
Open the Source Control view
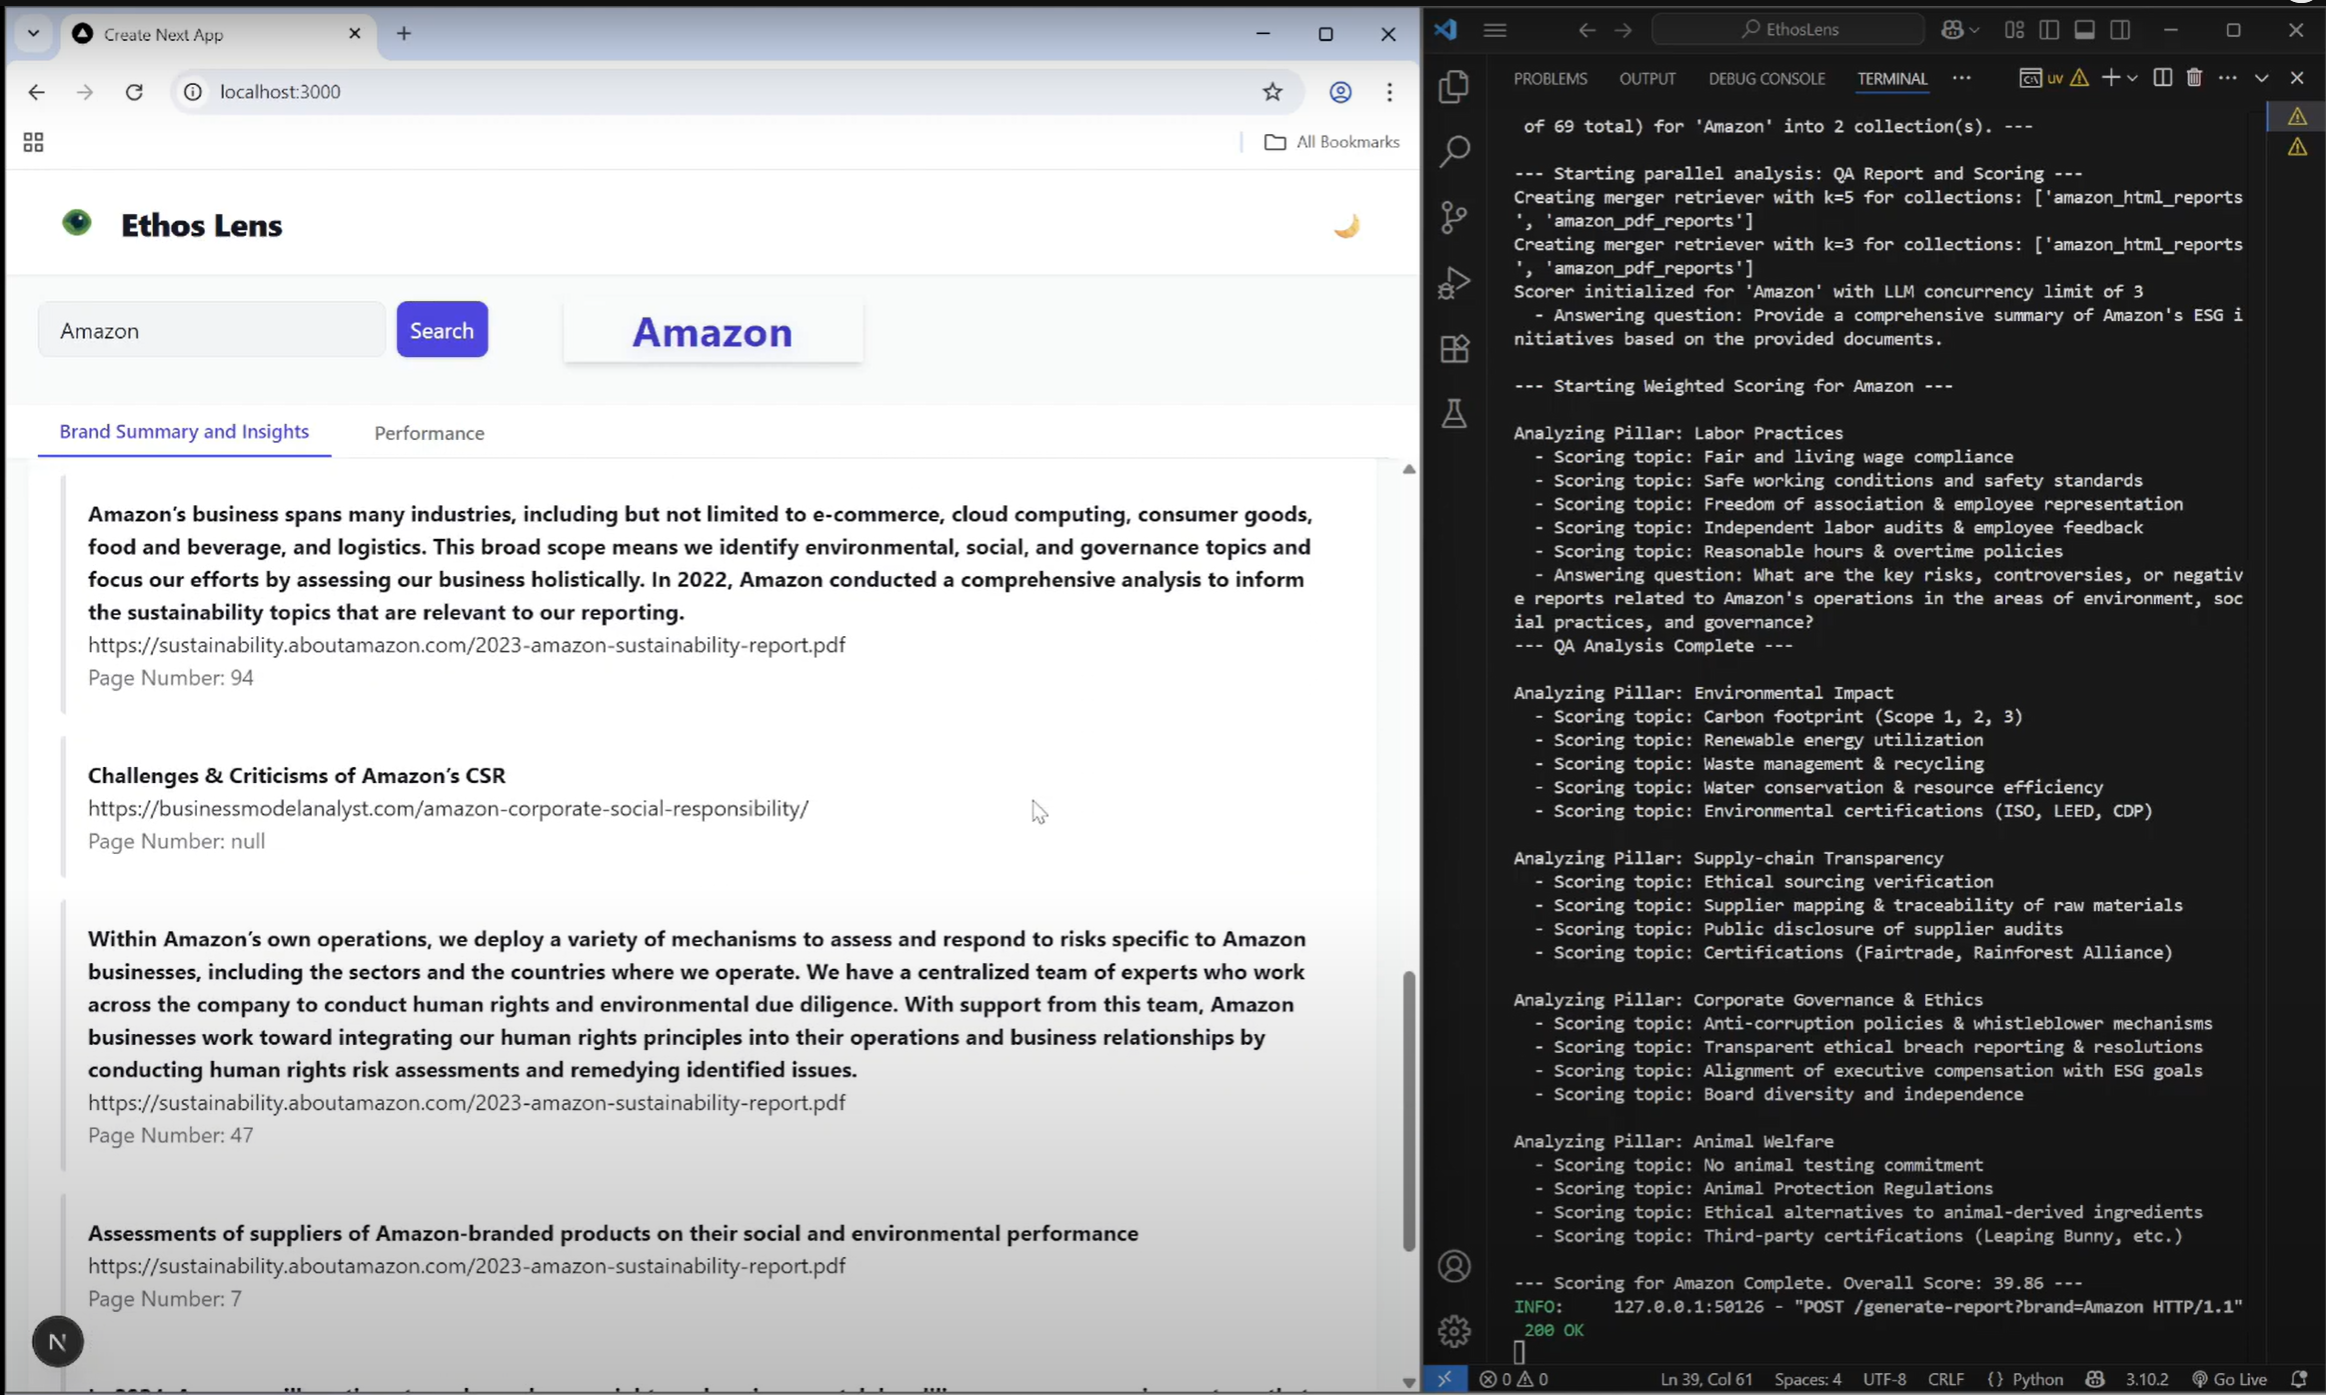1454,217
